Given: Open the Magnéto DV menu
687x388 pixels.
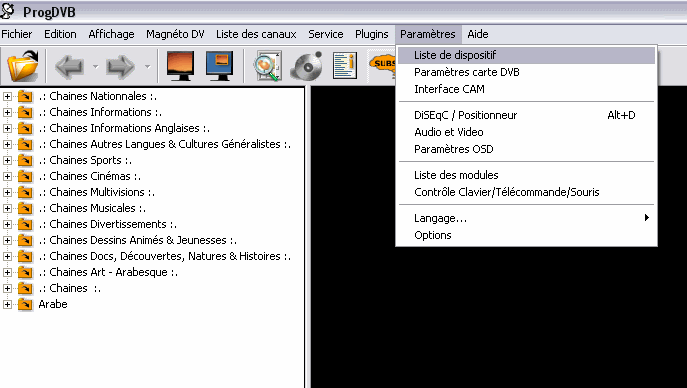Looking at the screenshot, I should tap(175, 34).
